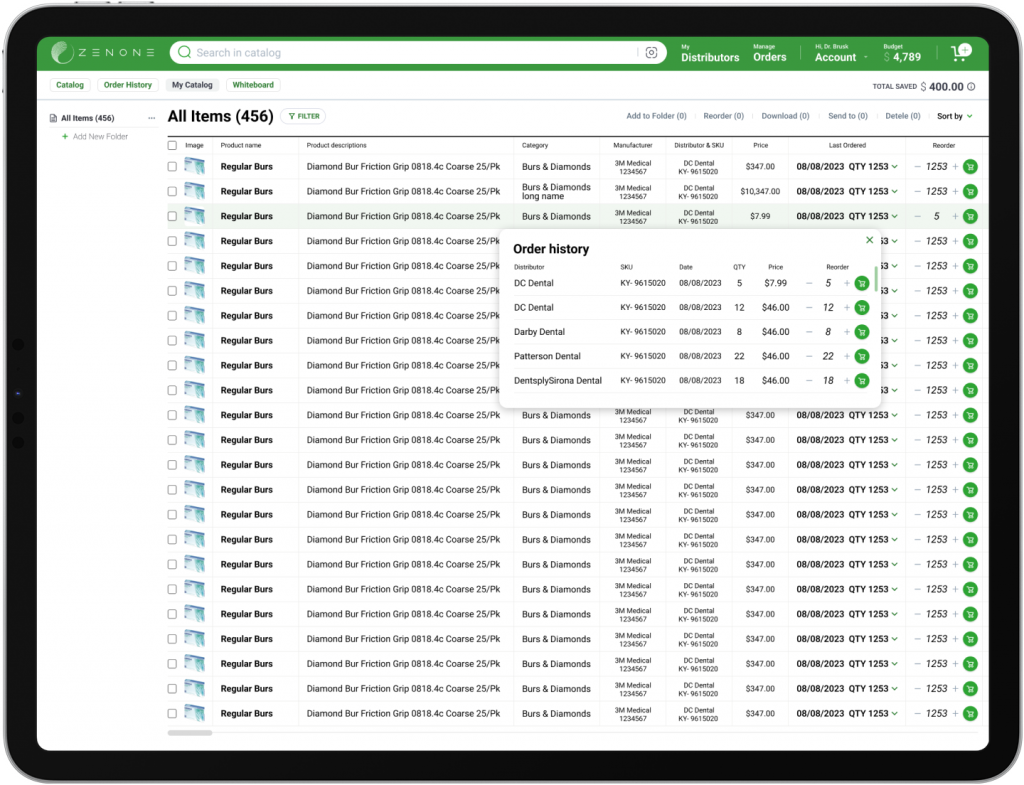Expand Last Ordered chevron on $10,347.00 row
1024x785 pixels.
point(895,191)
